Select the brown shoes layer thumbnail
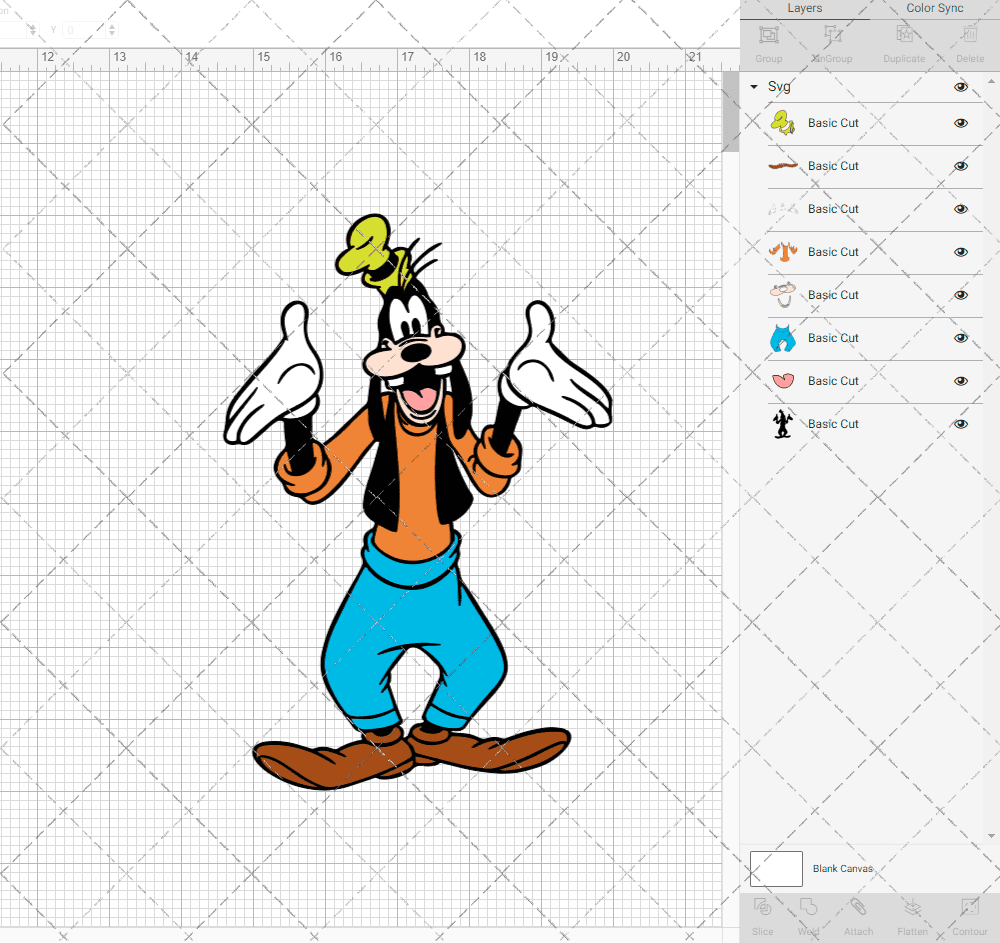Screen dimensions: 1000x943 coord(783,166)
